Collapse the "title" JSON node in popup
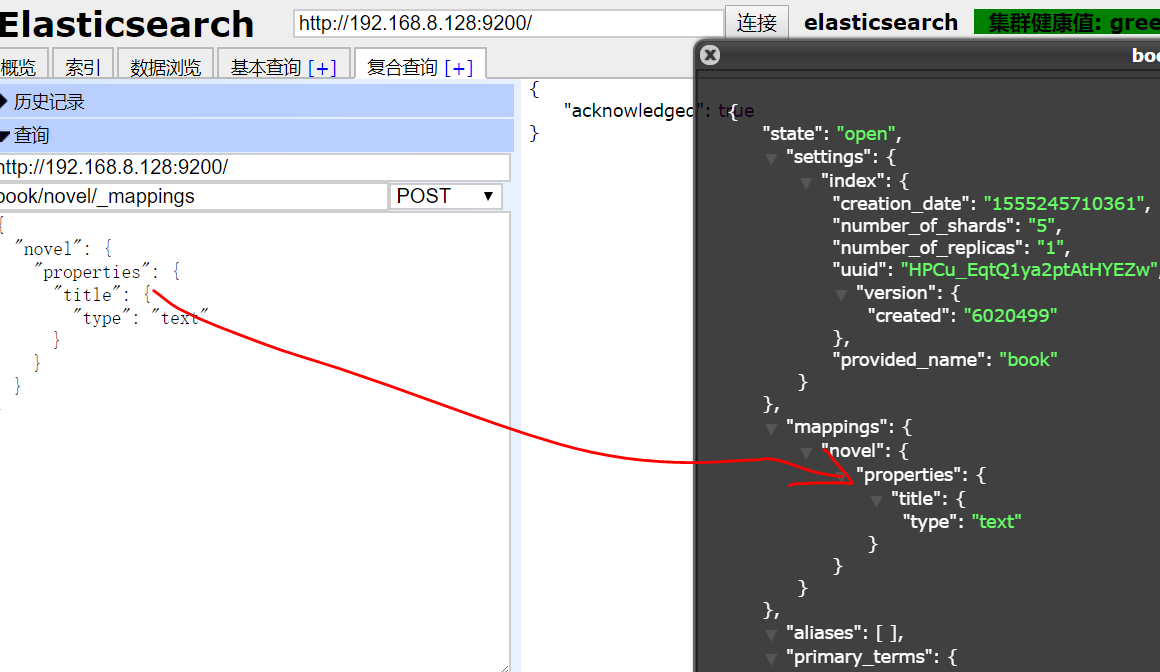 click(877, 500)
